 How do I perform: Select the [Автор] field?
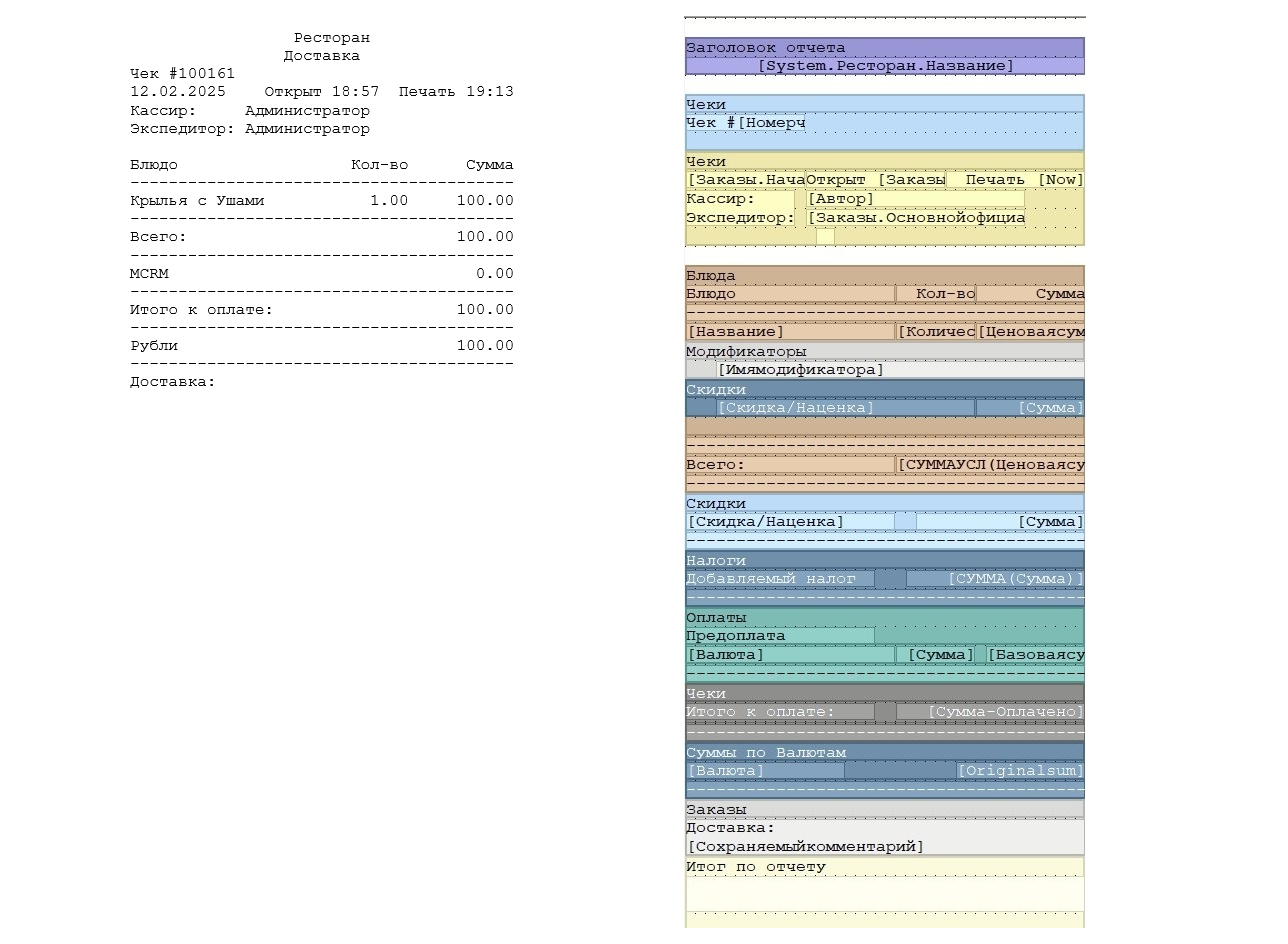click(x=916, y=199)
